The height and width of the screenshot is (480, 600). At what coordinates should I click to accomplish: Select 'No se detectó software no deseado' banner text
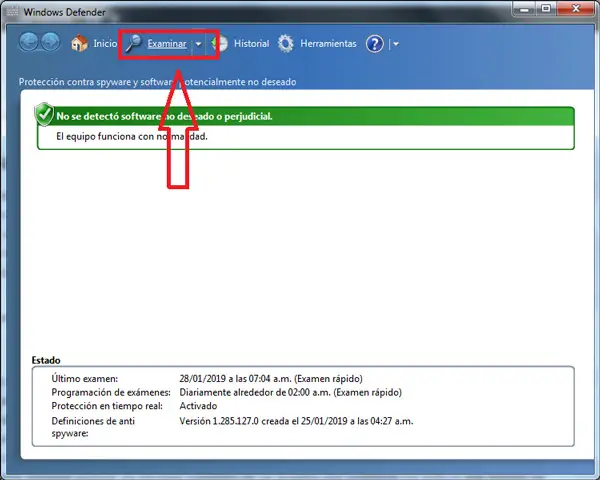[x=165, y=116]
